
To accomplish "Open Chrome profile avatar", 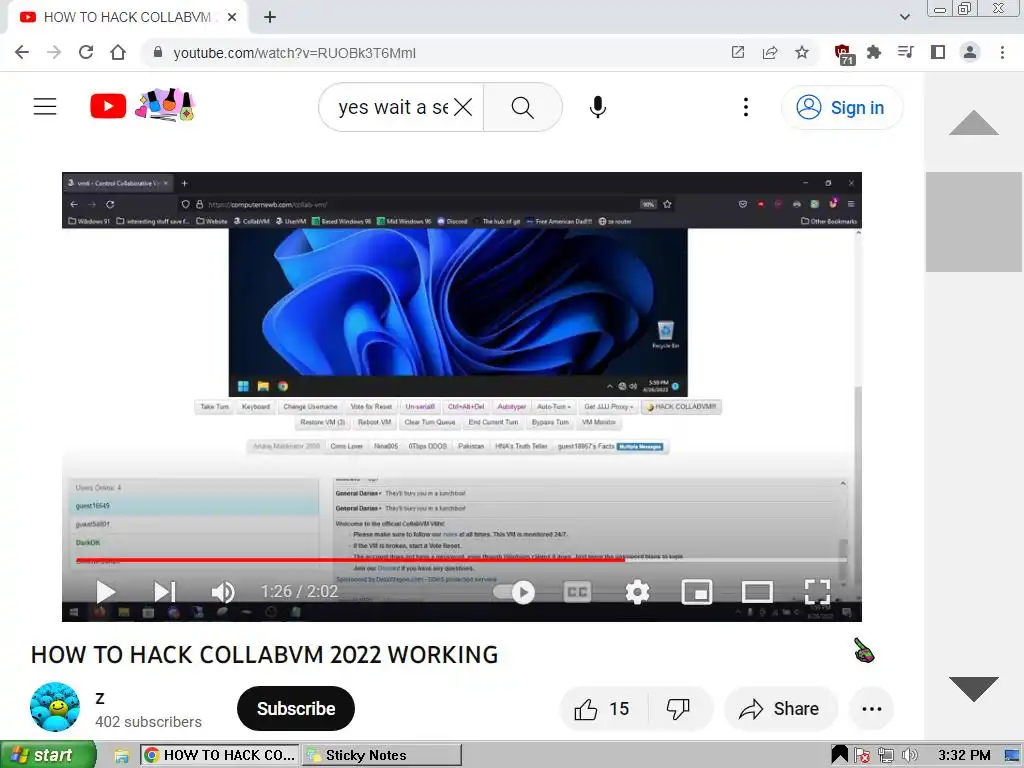I will tap(970, 52).
